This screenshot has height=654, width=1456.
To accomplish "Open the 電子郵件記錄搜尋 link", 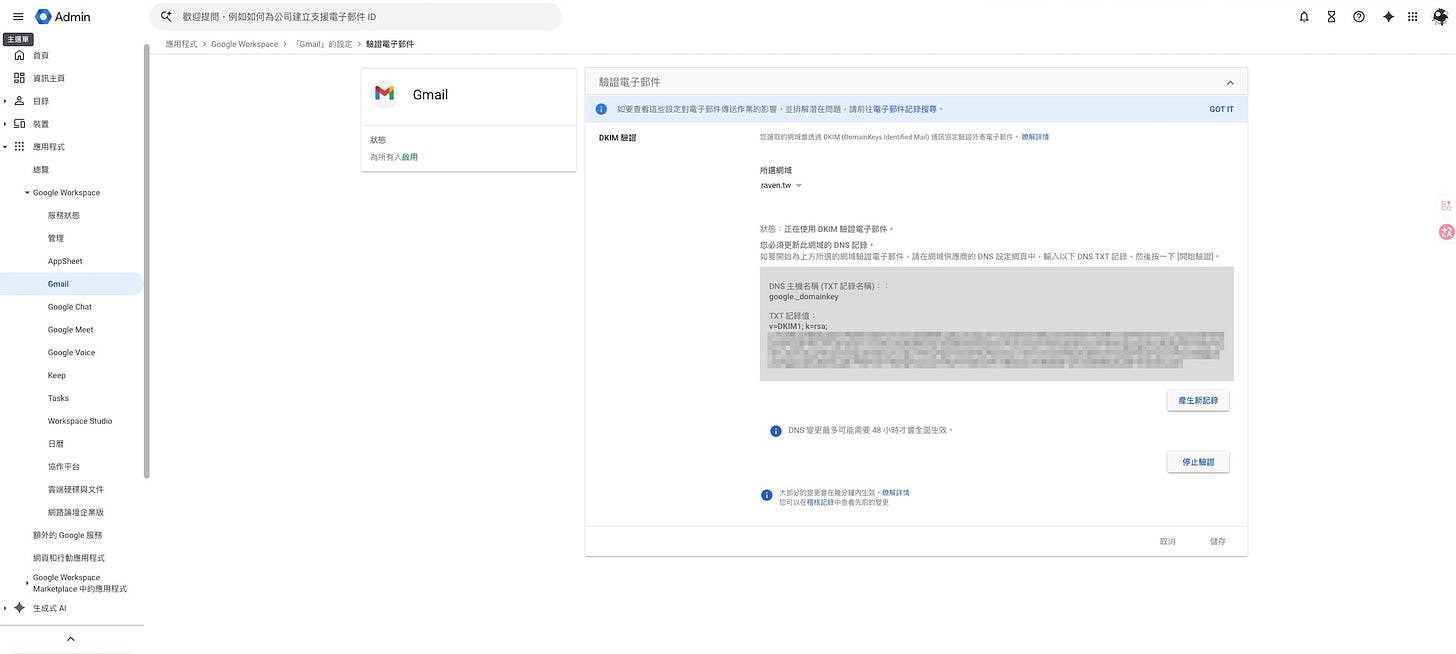I will click(906, 109).
